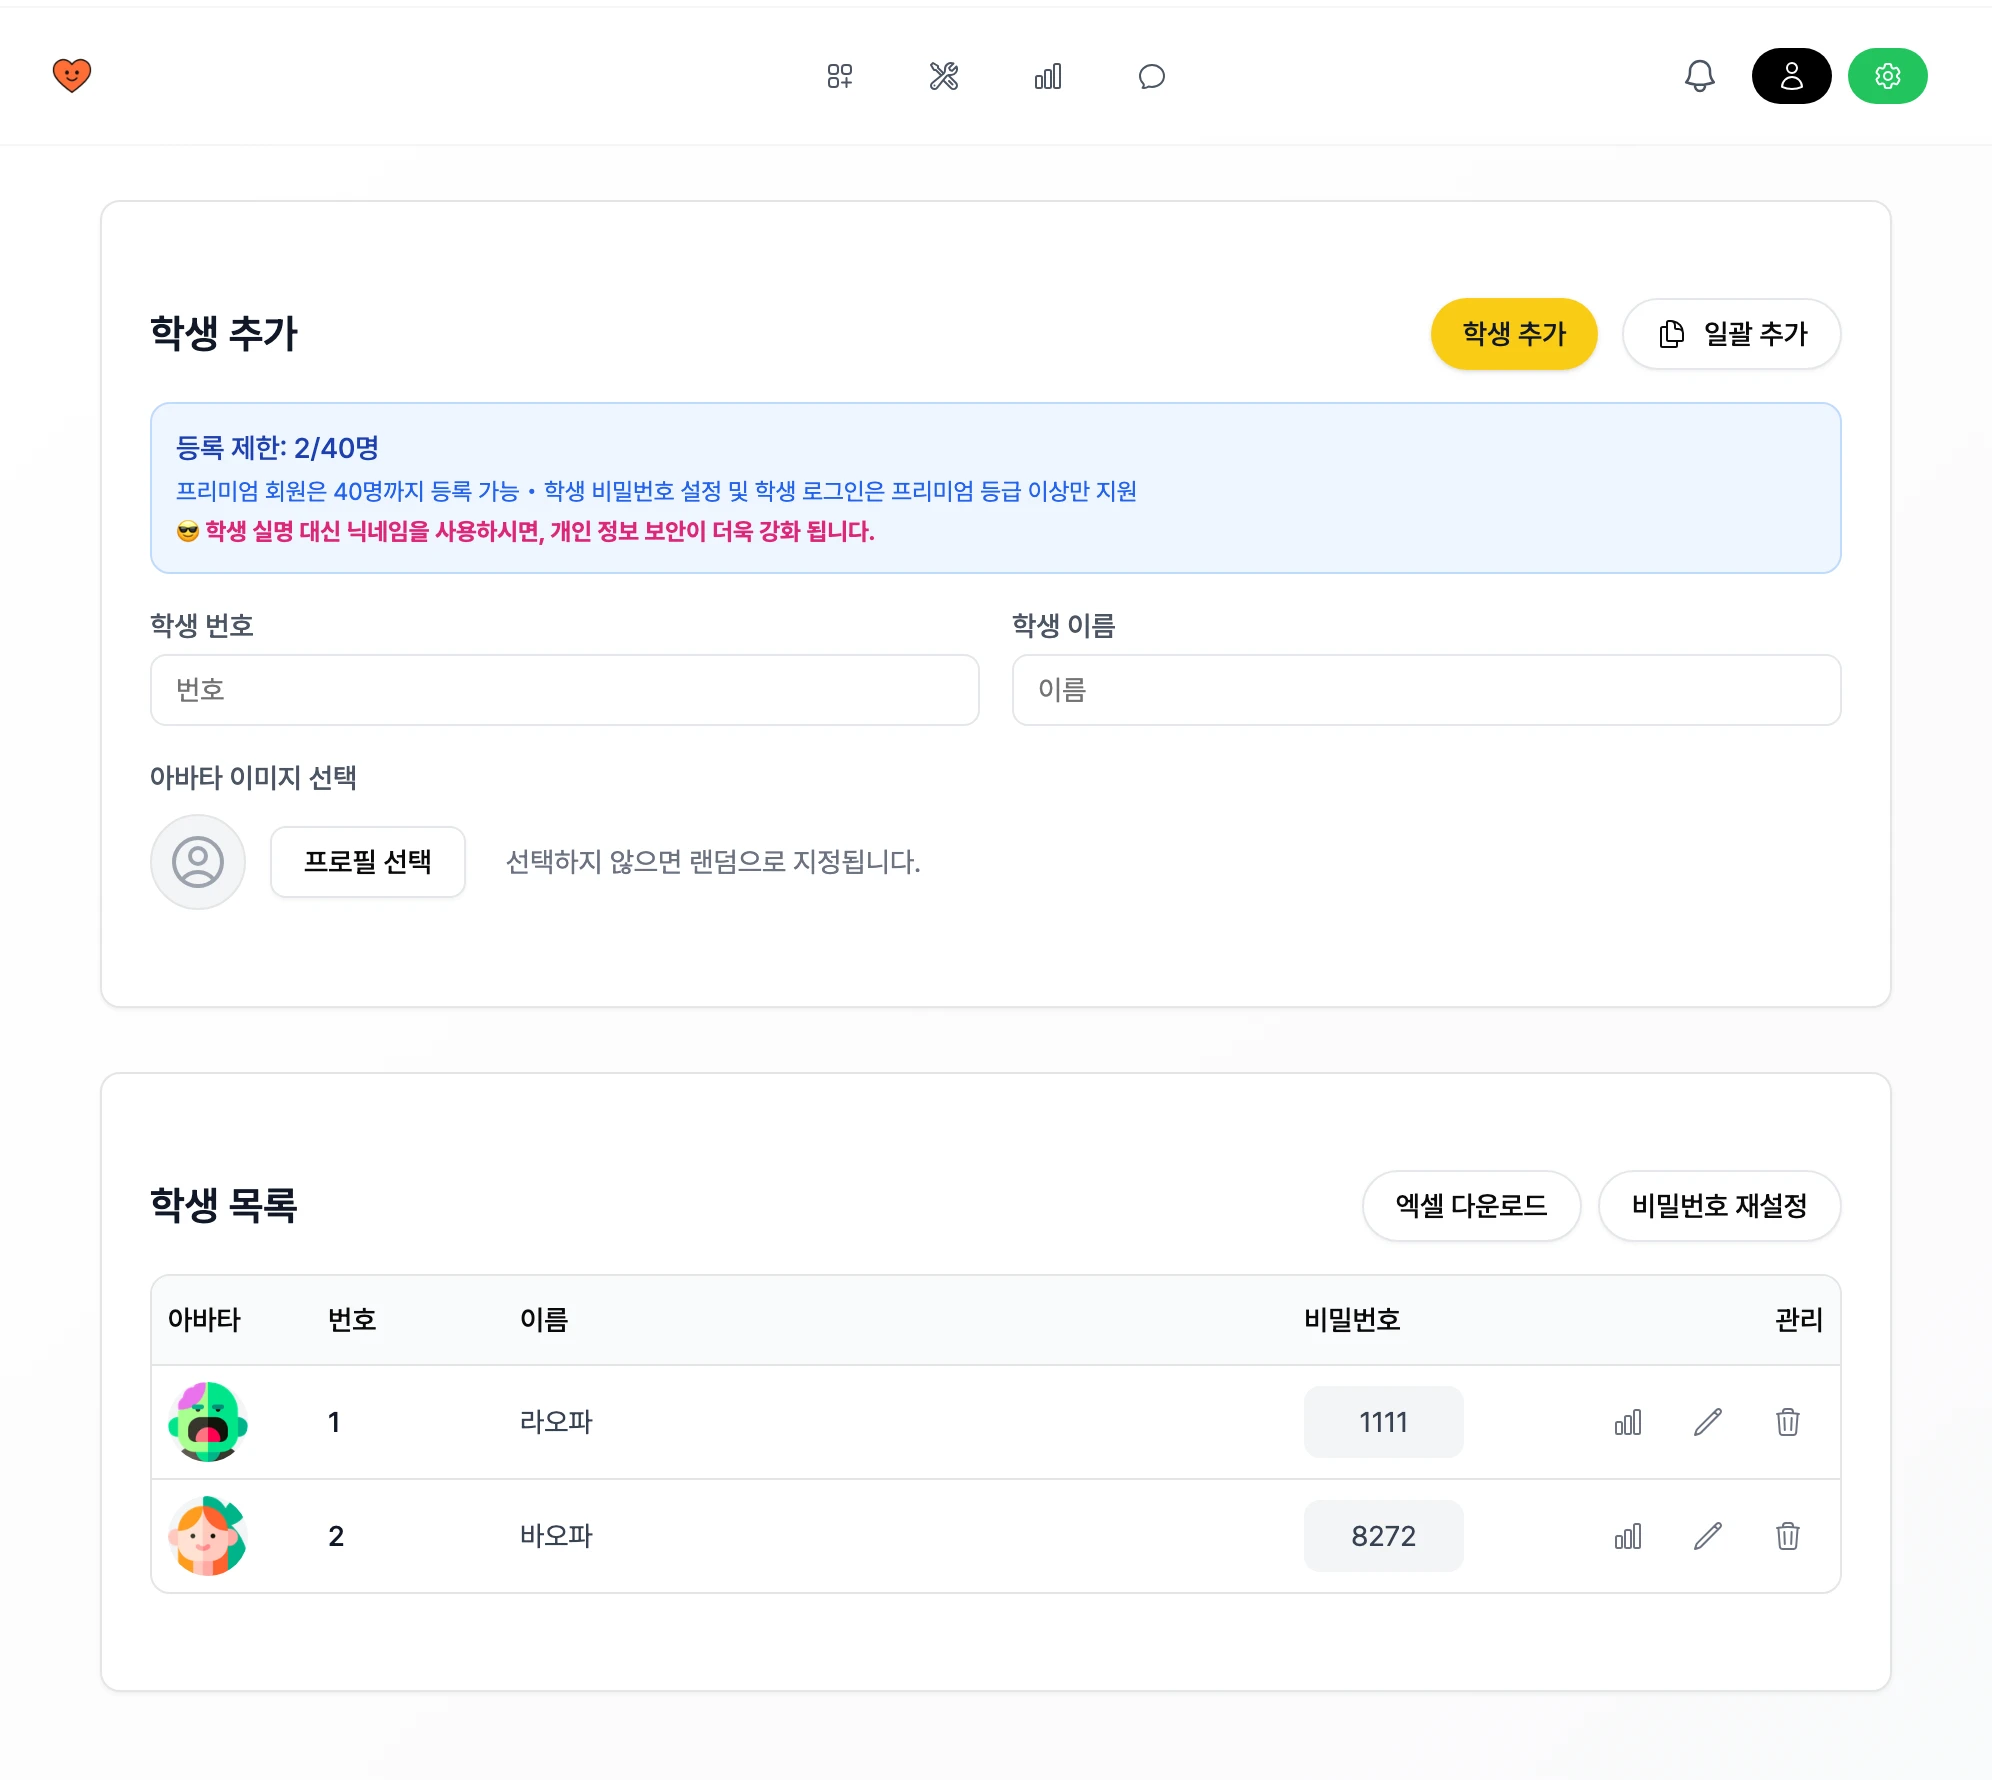Edit student 바오파 with pencil icon
The image size is (1992, 1780).
coord(1708,1536)
